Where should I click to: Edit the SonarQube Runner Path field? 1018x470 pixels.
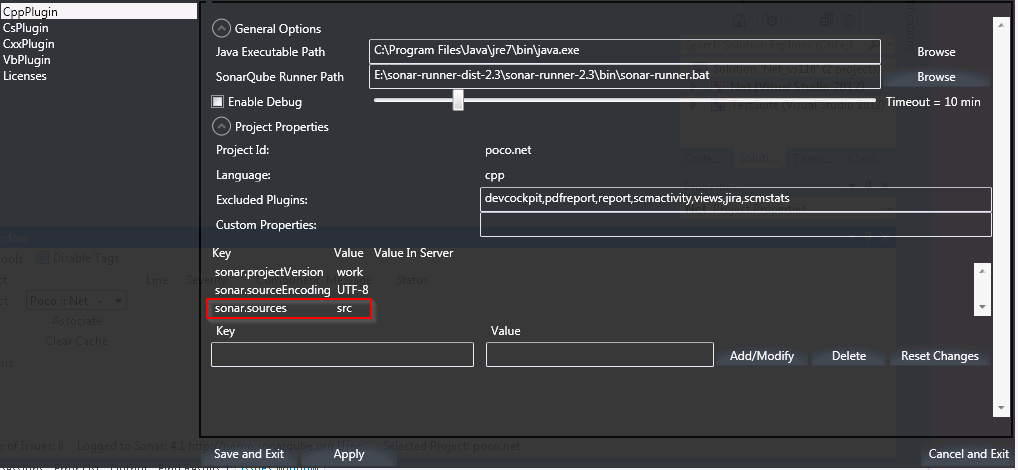625,77
